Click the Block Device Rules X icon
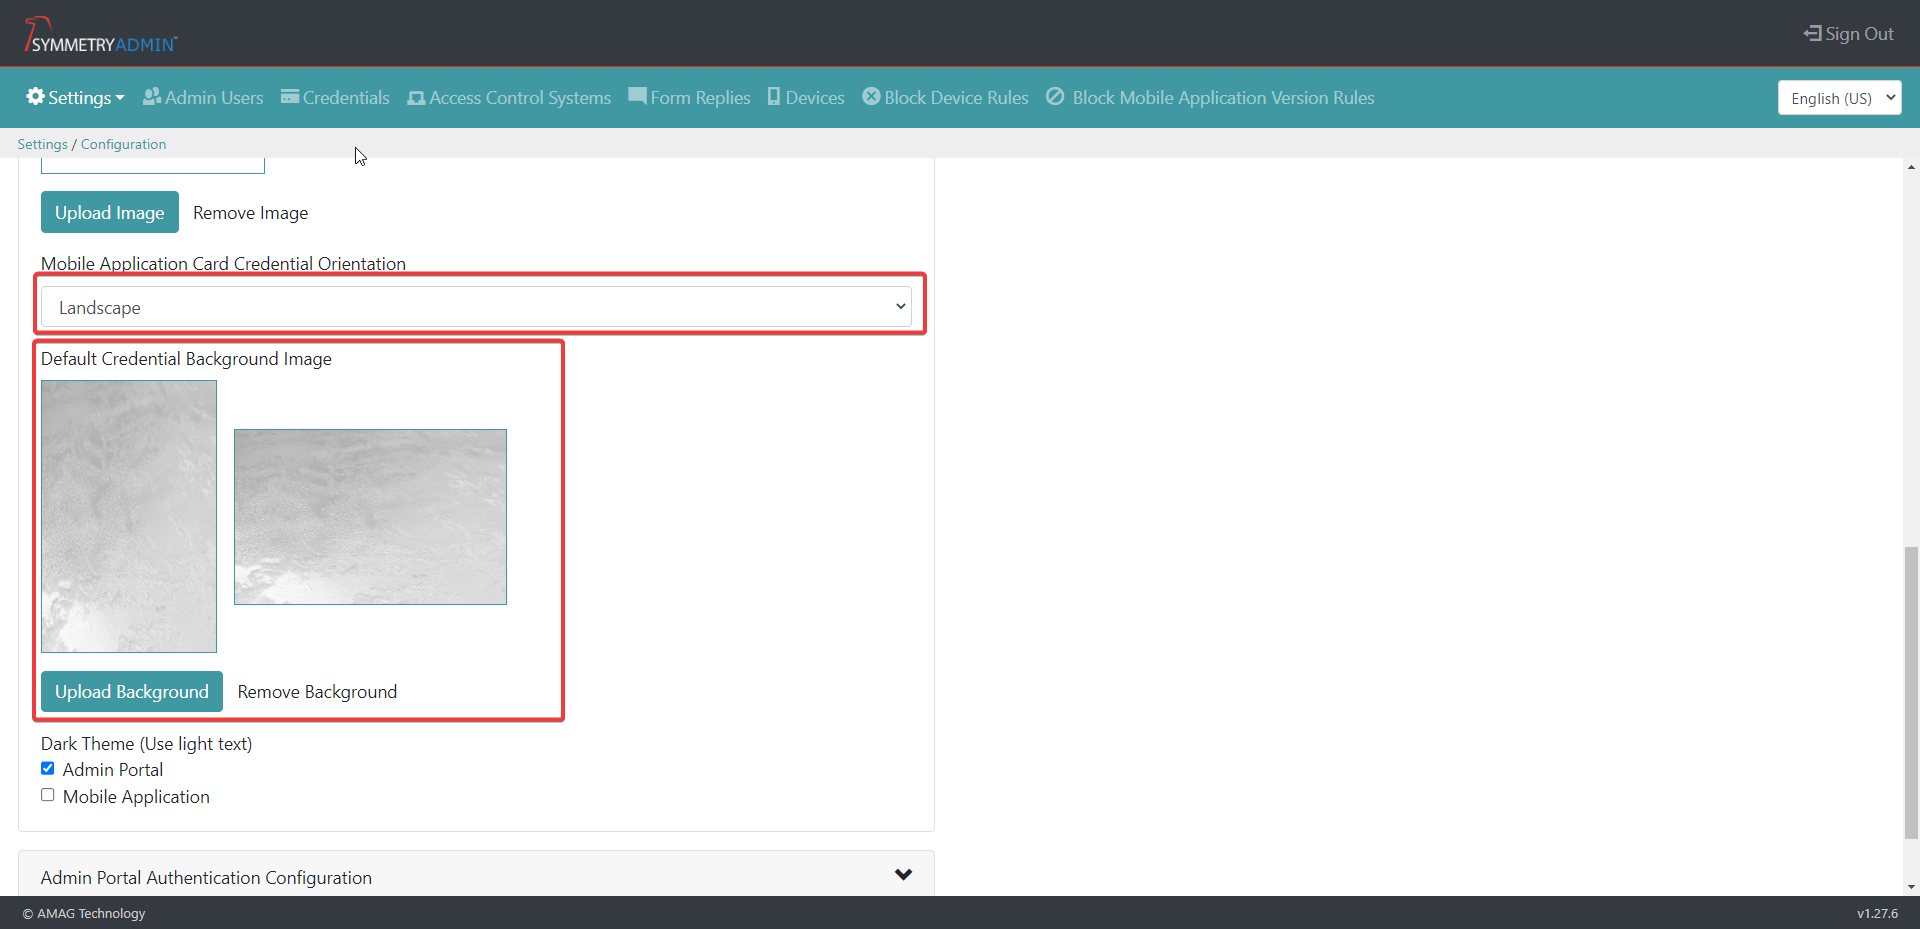The height and width of the screenshot is (929, 1920). (x=871, y=96)
